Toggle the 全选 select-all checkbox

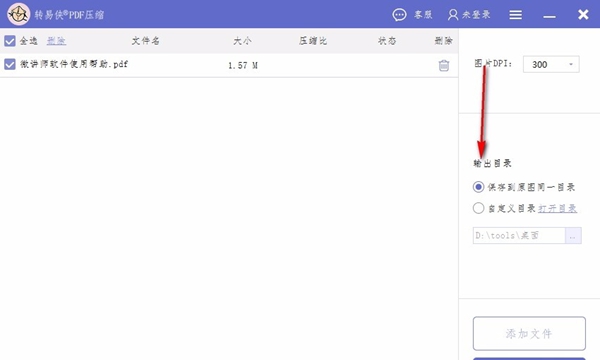pos(10,41)
